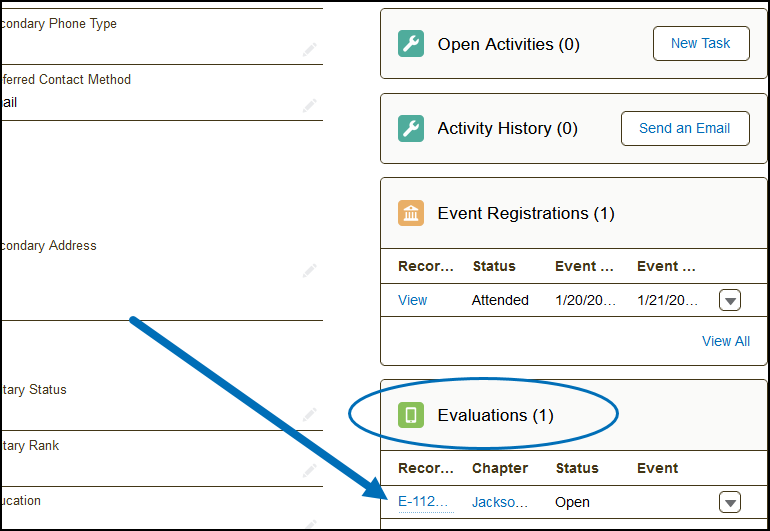Click the Send an Email button
This screenshot has height=531, width=770.
coord(685,128)
